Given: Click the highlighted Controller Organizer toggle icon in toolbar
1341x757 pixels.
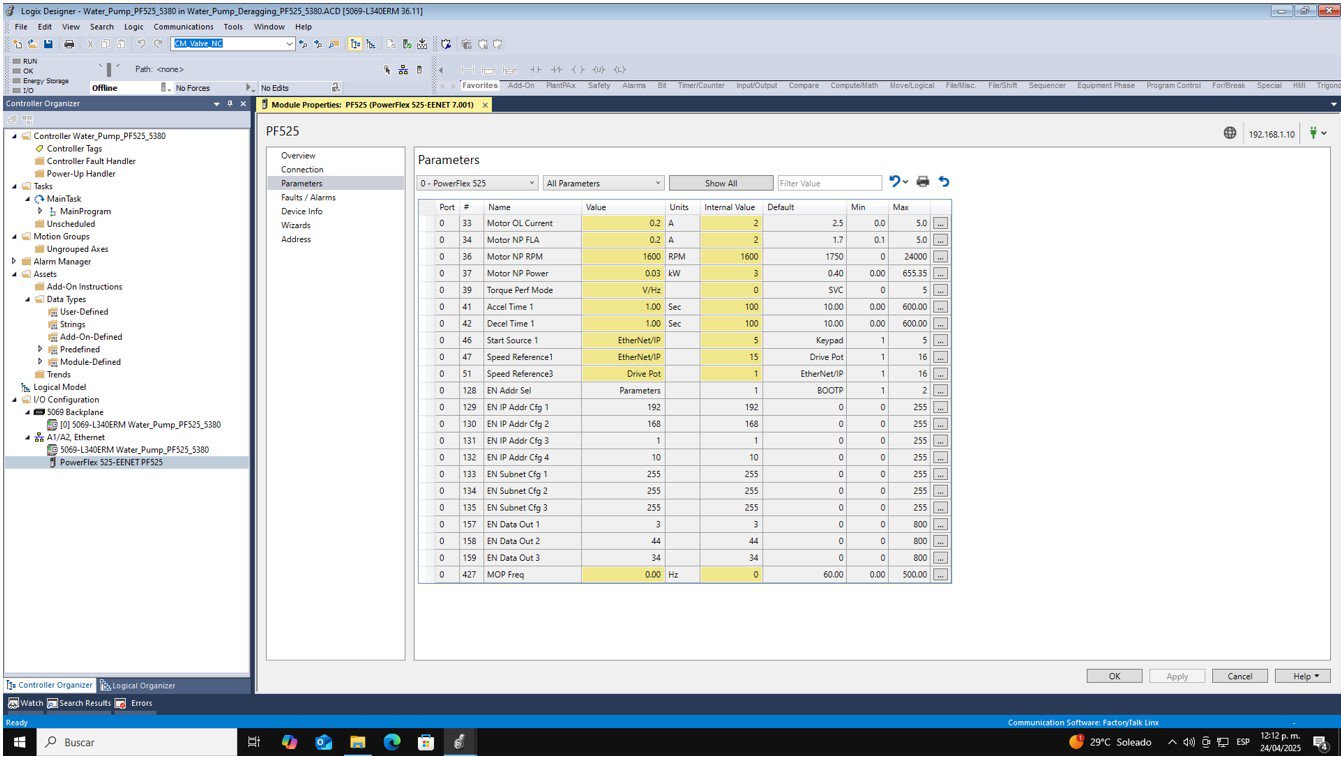Looking at the screenshot, I should (x=355, y=44).
